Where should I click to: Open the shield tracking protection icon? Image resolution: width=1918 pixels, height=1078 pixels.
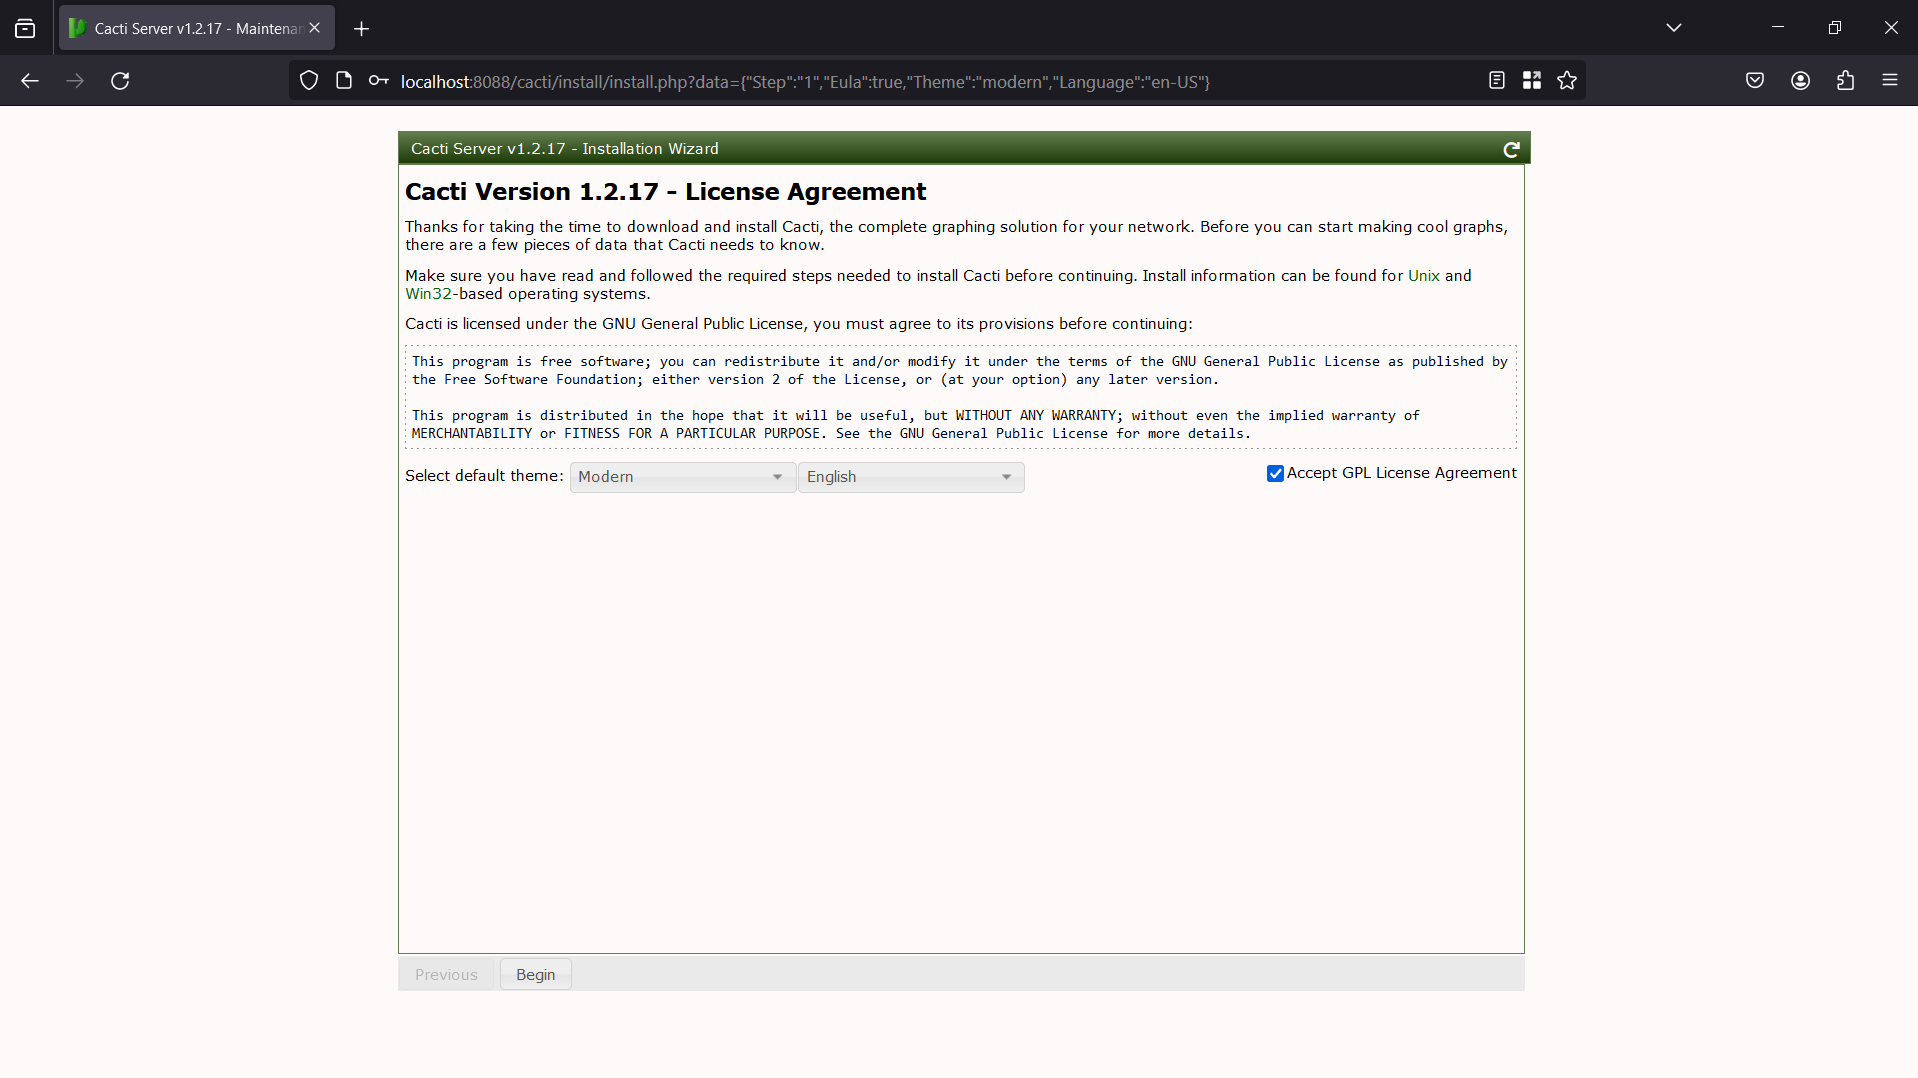pos(309,81)
